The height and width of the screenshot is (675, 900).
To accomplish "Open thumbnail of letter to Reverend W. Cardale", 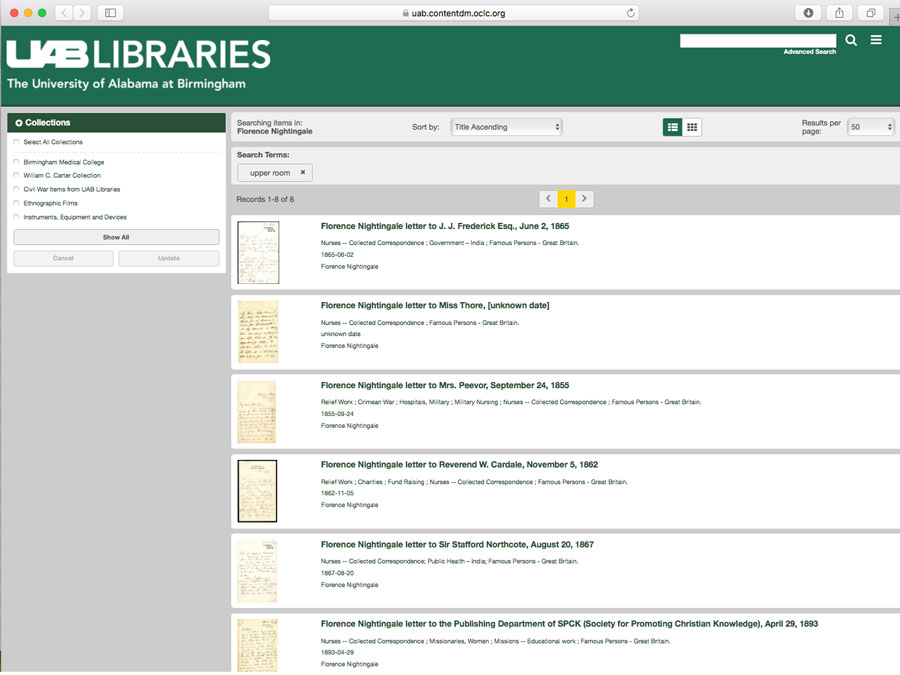I will (x=257, y=491).
